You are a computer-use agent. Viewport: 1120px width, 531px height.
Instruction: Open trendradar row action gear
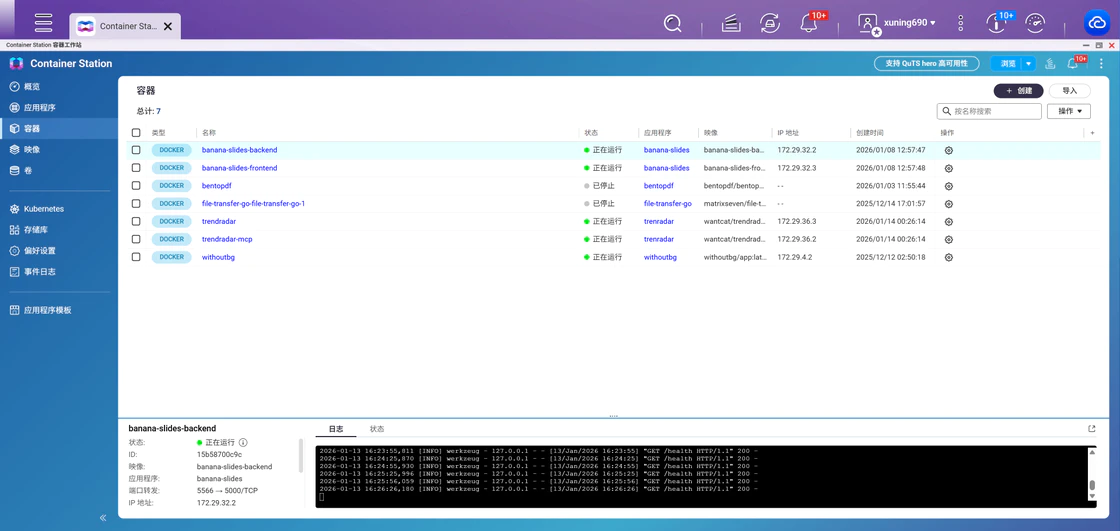coord(949,222)
